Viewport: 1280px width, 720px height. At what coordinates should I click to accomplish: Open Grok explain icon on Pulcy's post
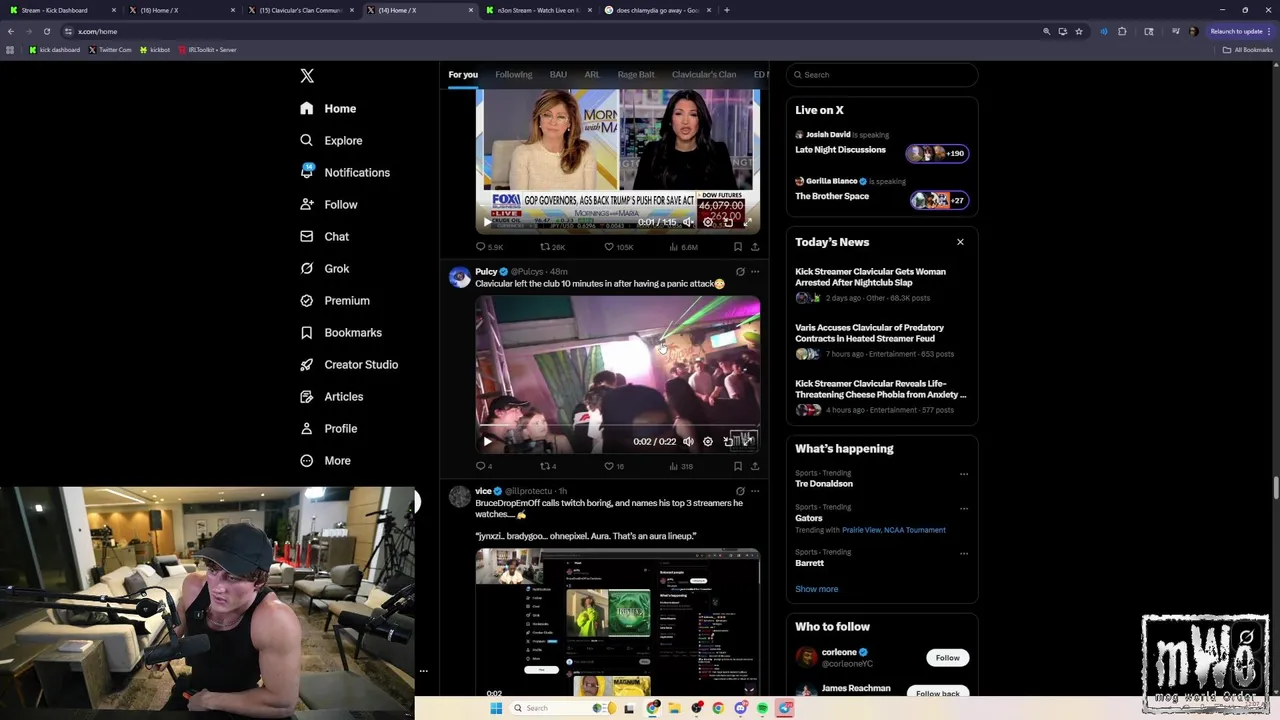tap(740, 271)
